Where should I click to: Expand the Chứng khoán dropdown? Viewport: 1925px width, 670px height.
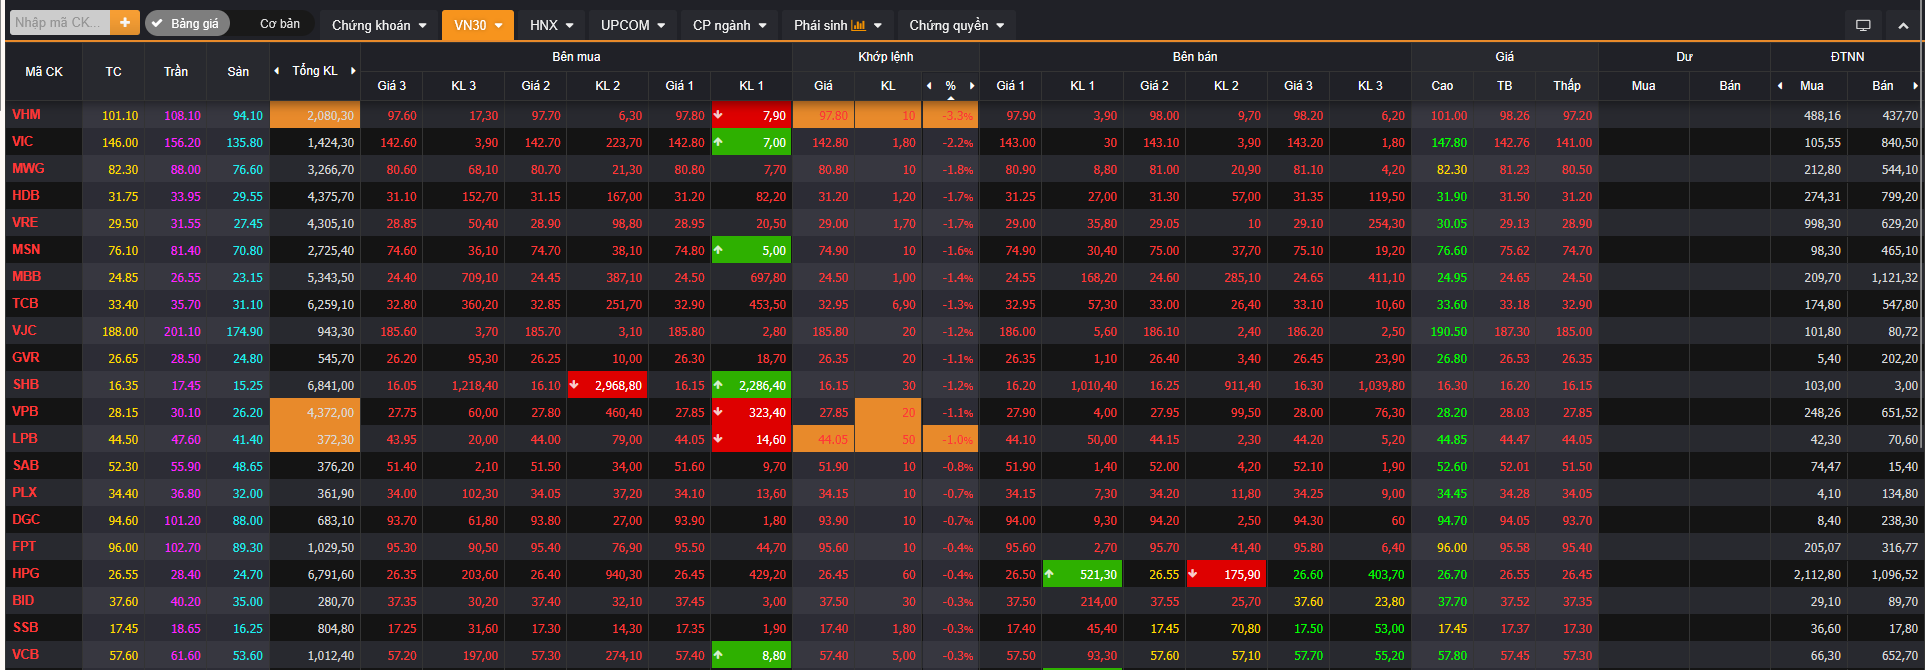click(x=379, y=25)
